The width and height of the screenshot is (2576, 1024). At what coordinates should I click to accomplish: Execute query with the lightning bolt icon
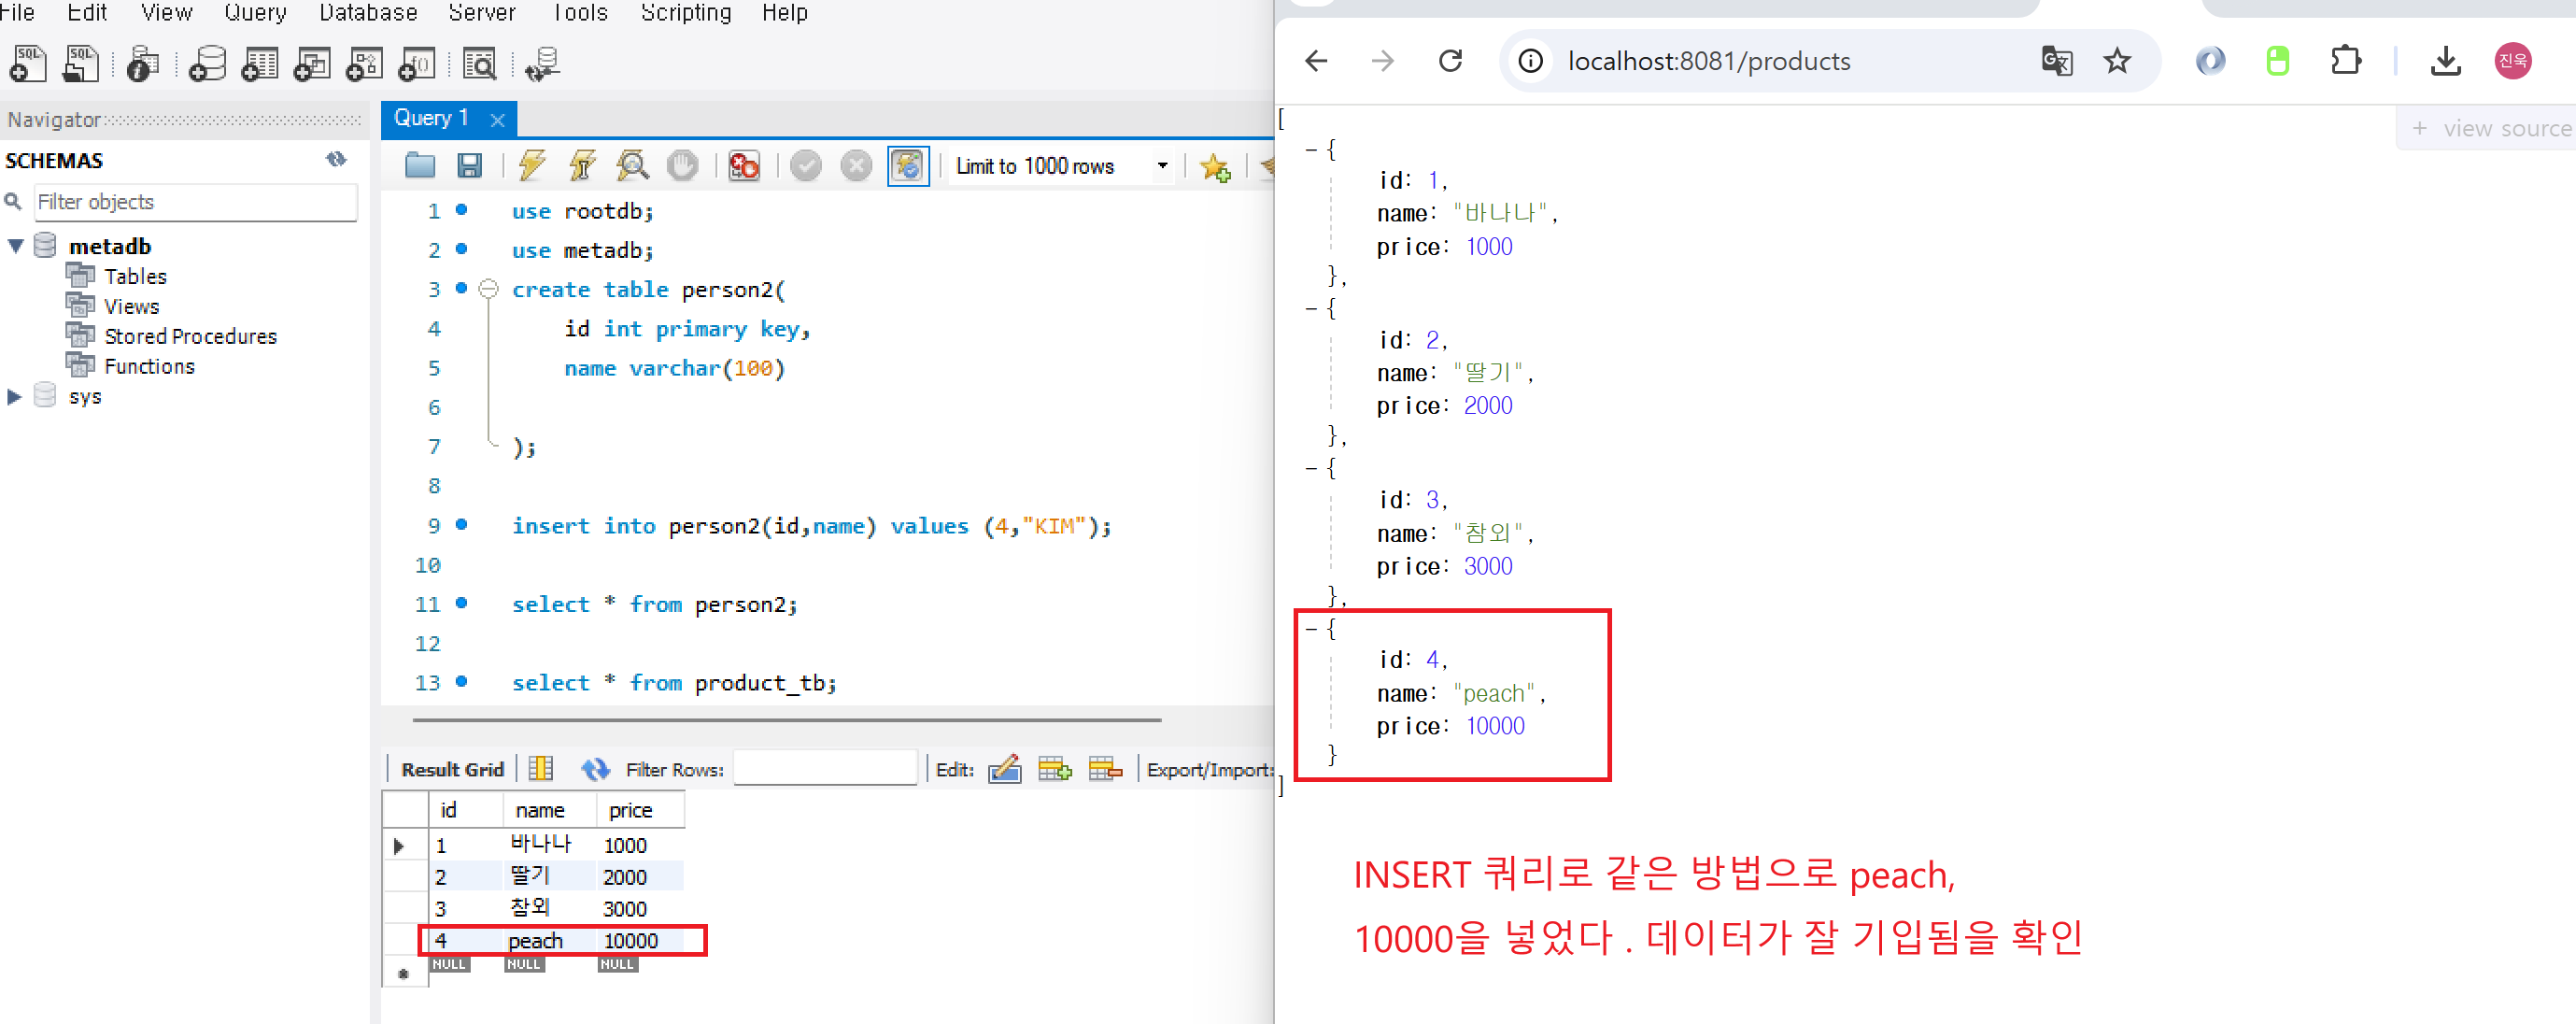click(532, 166)
